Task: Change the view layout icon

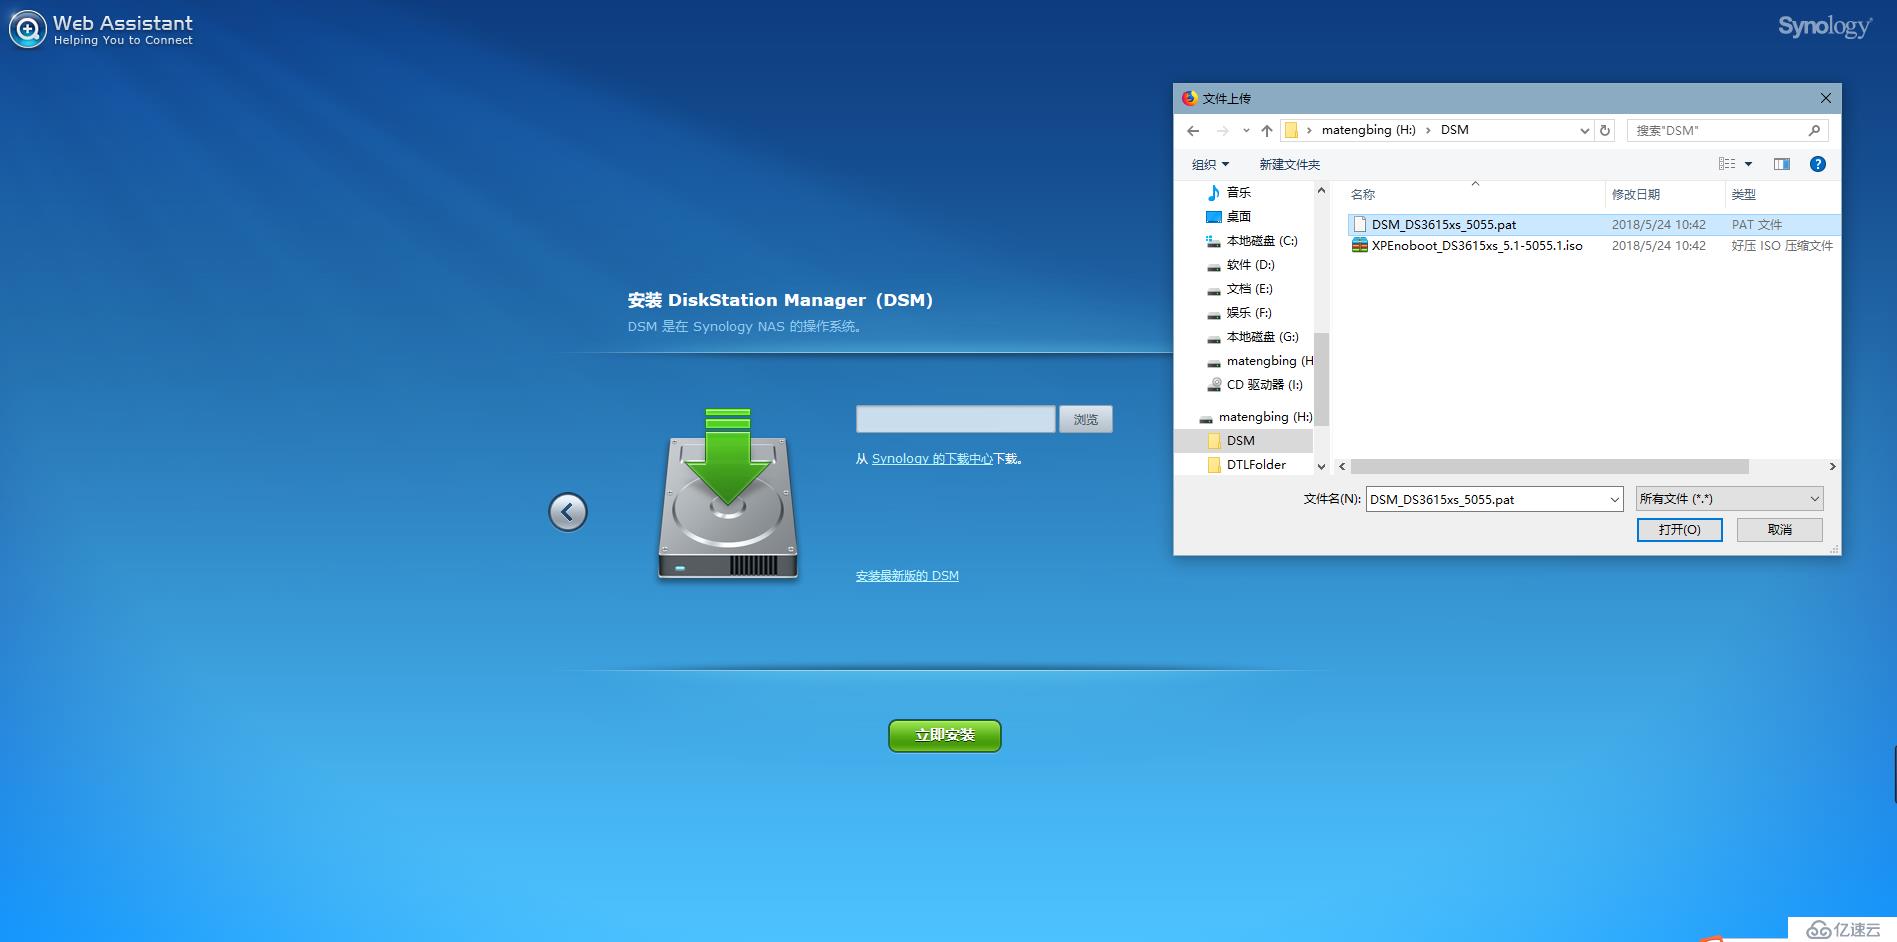Action: (x=1727, y=164)
